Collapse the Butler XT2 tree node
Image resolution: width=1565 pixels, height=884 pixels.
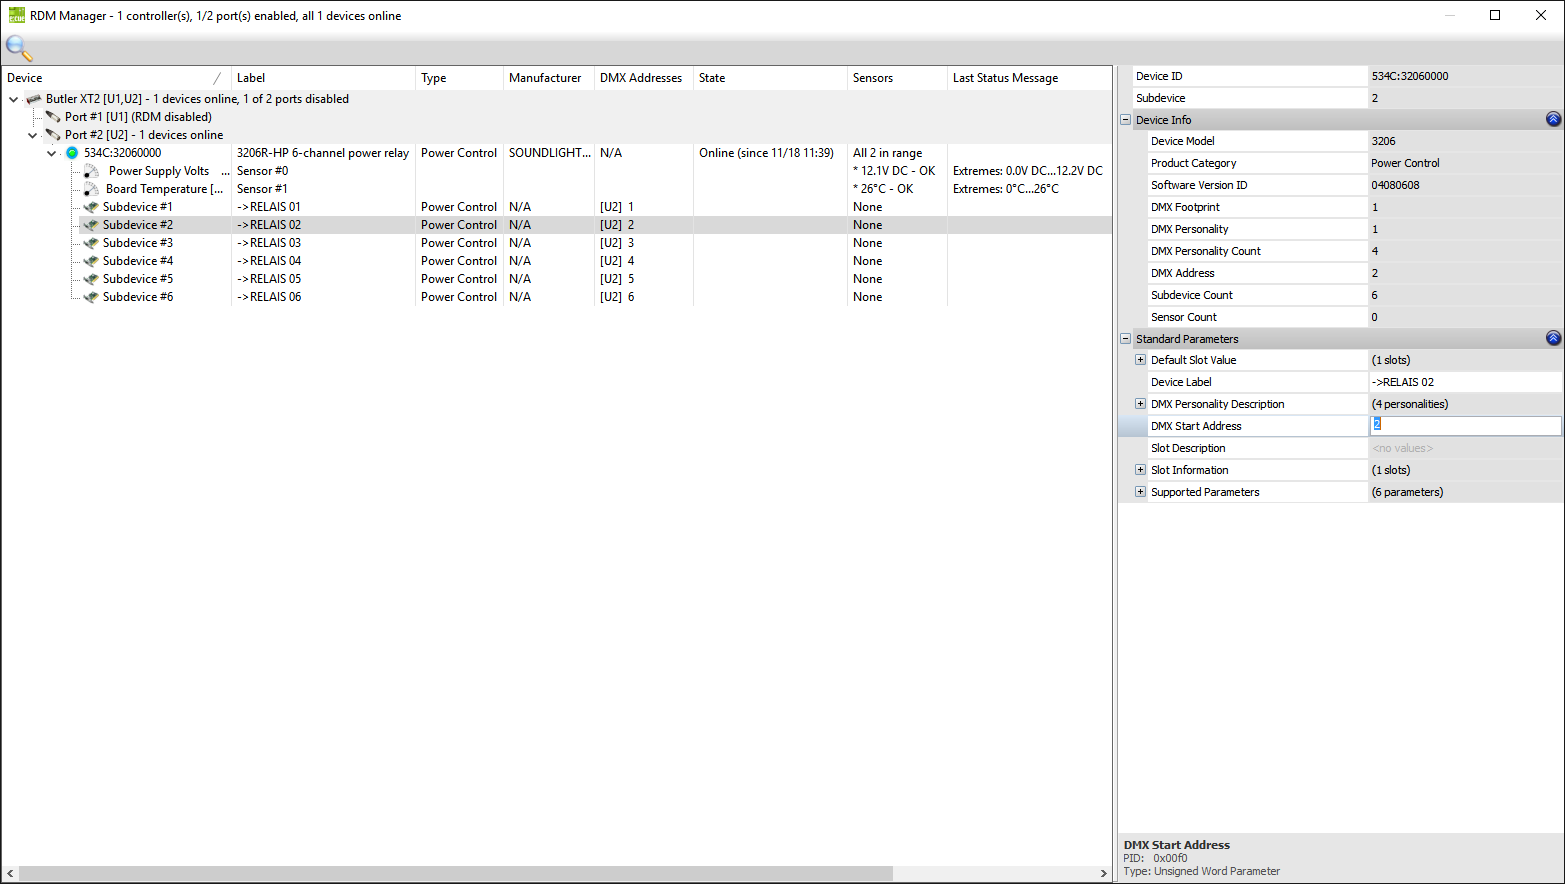(14, 99)
